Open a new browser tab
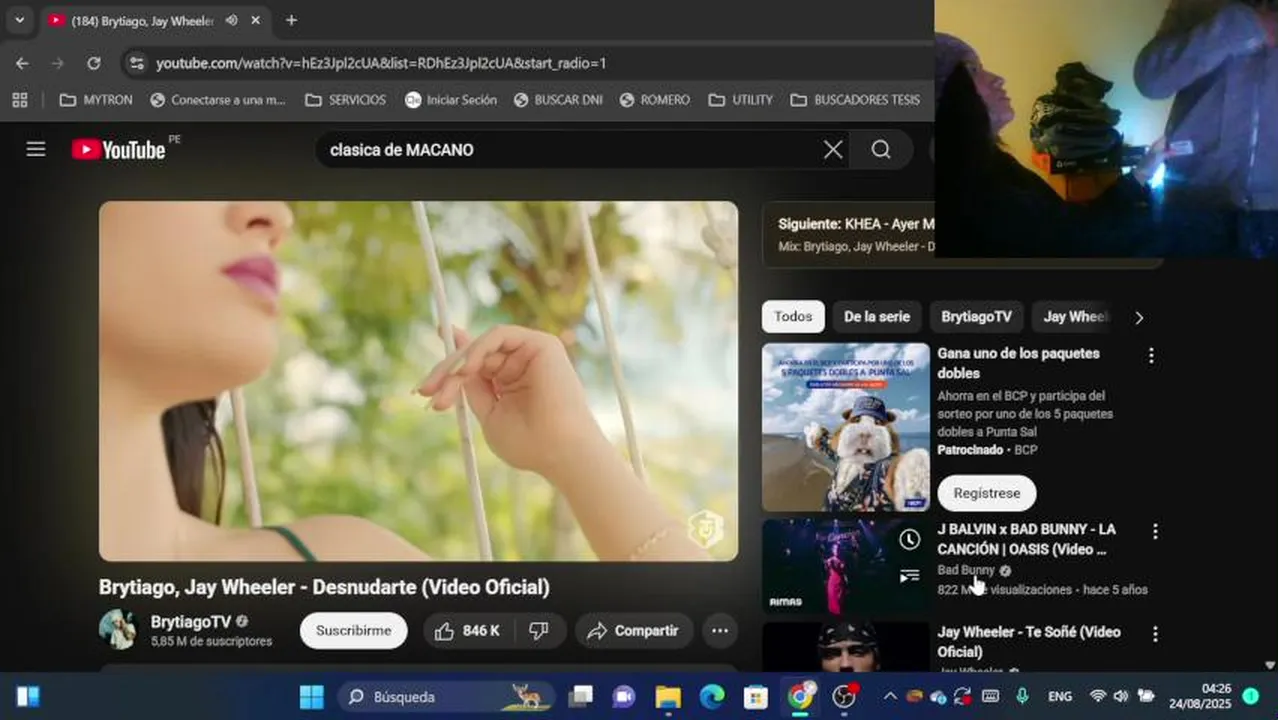1278x720 pixels. point(291,20)
